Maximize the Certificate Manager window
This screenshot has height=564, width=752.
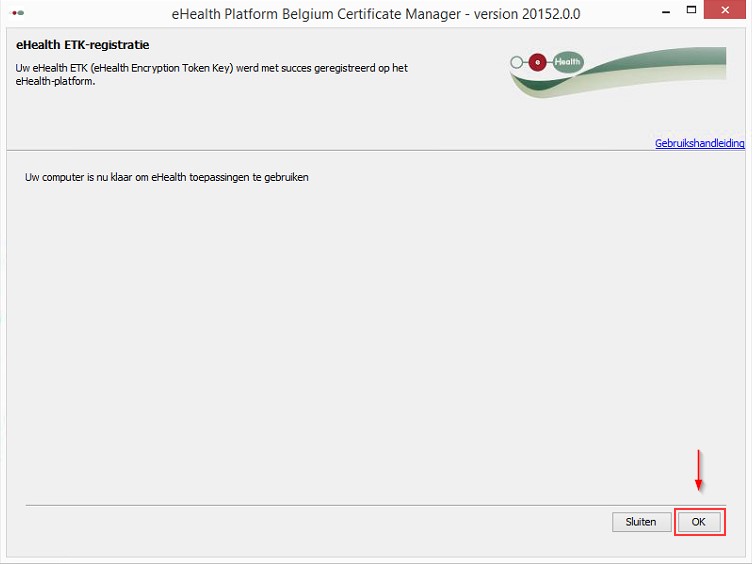[691, 10]
